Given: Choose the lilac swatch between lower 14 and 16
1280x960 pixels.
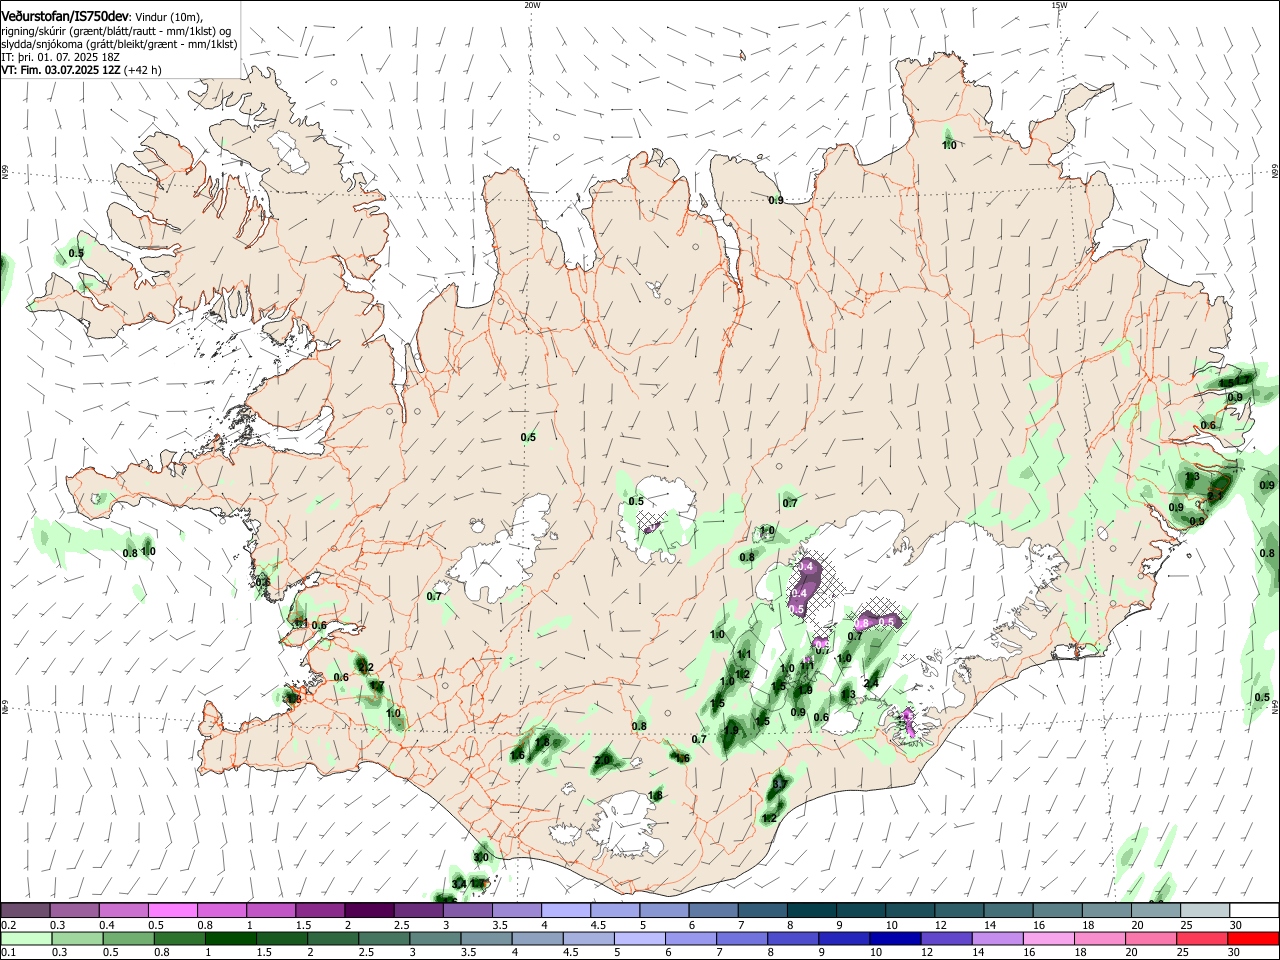Looking at the screenshot, I should (997, 938).
